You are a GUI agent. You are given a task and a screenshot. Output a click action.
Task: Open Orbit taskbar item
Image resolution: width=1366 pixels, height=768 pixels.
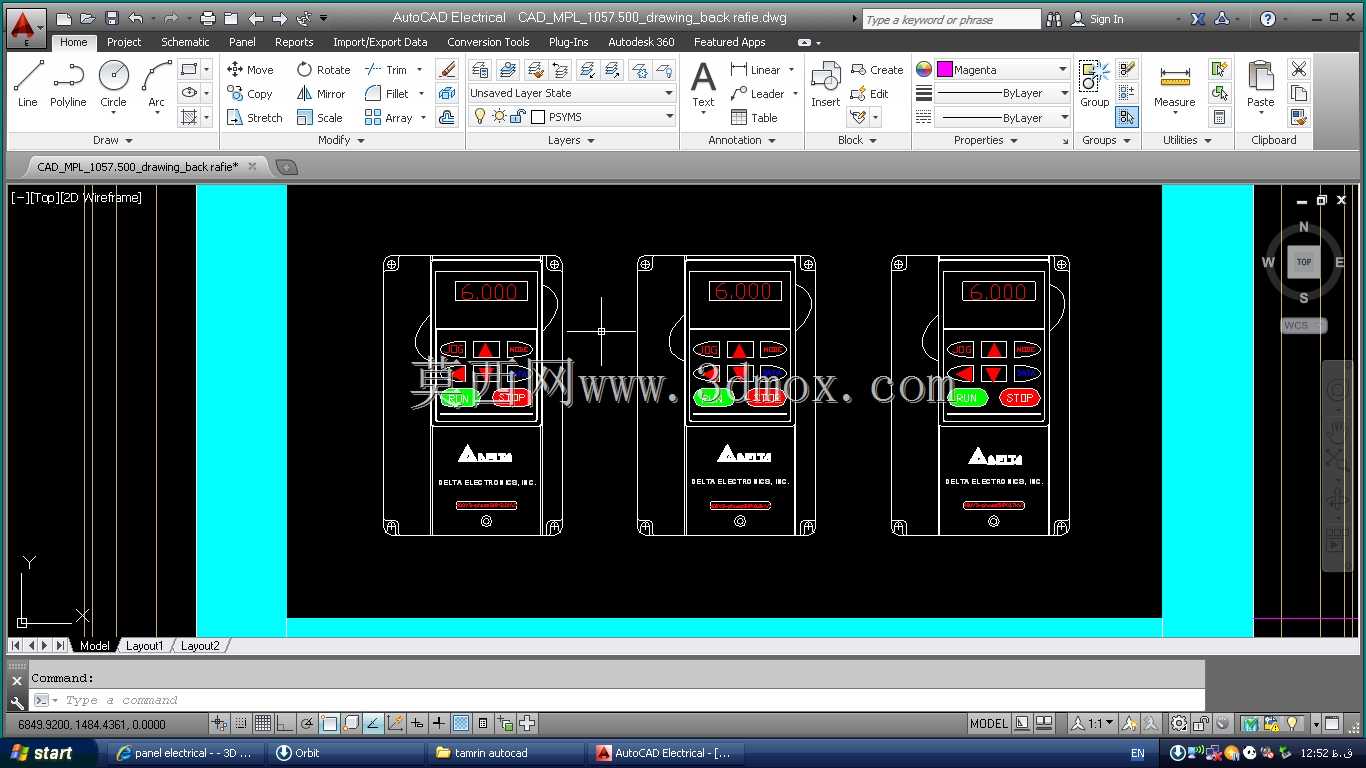[345, 753]
